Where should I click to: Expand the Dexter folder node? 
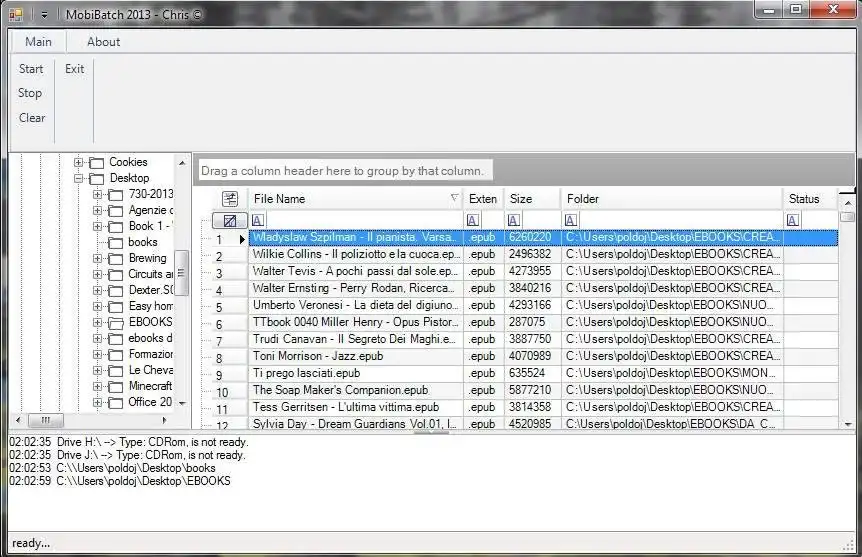(97, 290)
